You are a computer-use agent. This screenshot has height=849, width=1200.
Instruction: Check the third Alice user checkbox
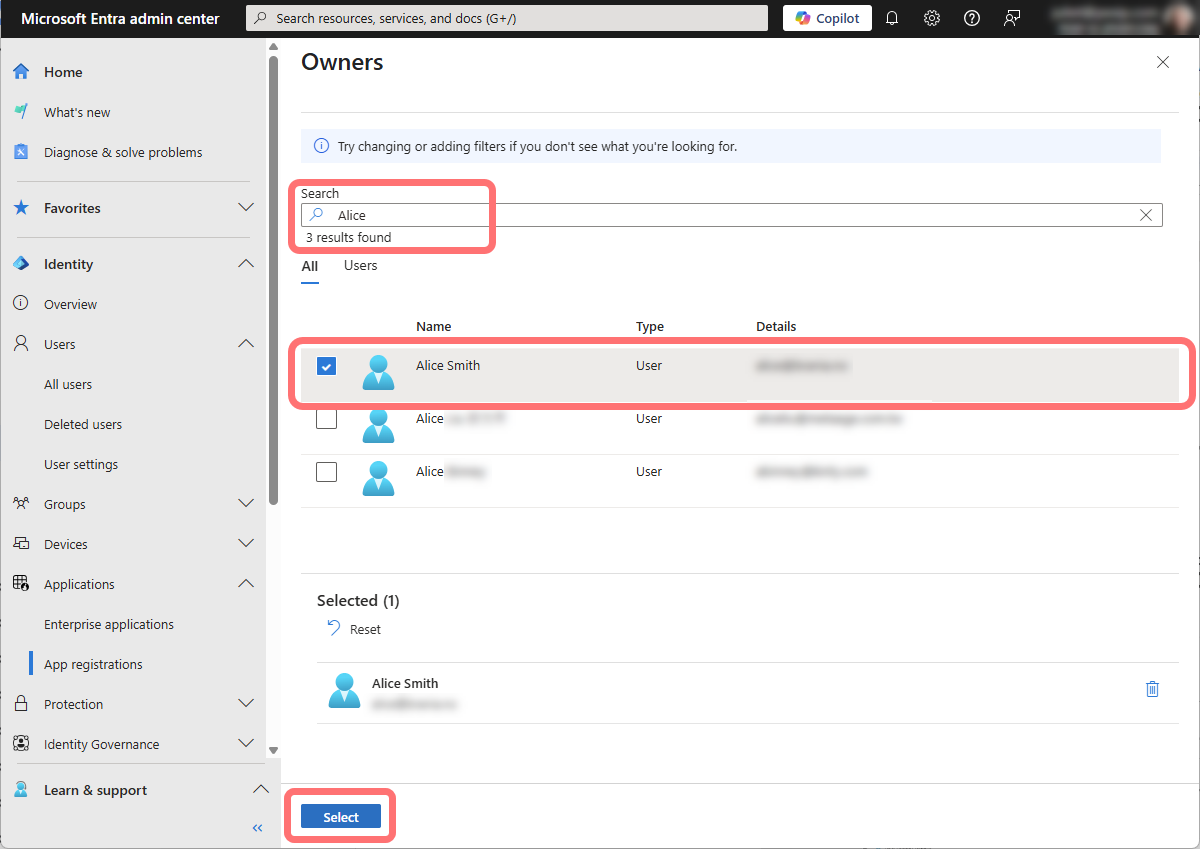coord(326,472)
